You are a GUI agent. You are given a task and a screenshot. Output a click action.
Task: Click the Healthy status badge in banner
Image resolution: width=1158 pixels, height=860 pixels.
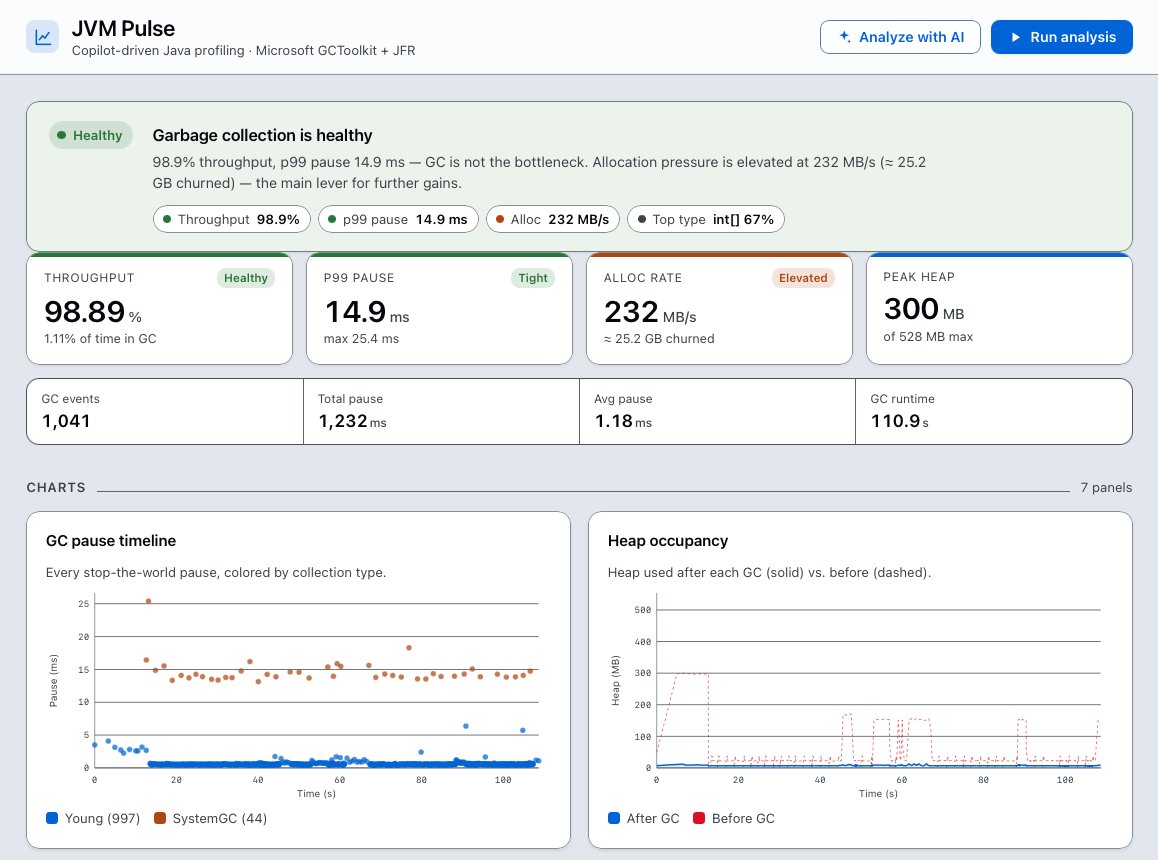click(91, 135)
